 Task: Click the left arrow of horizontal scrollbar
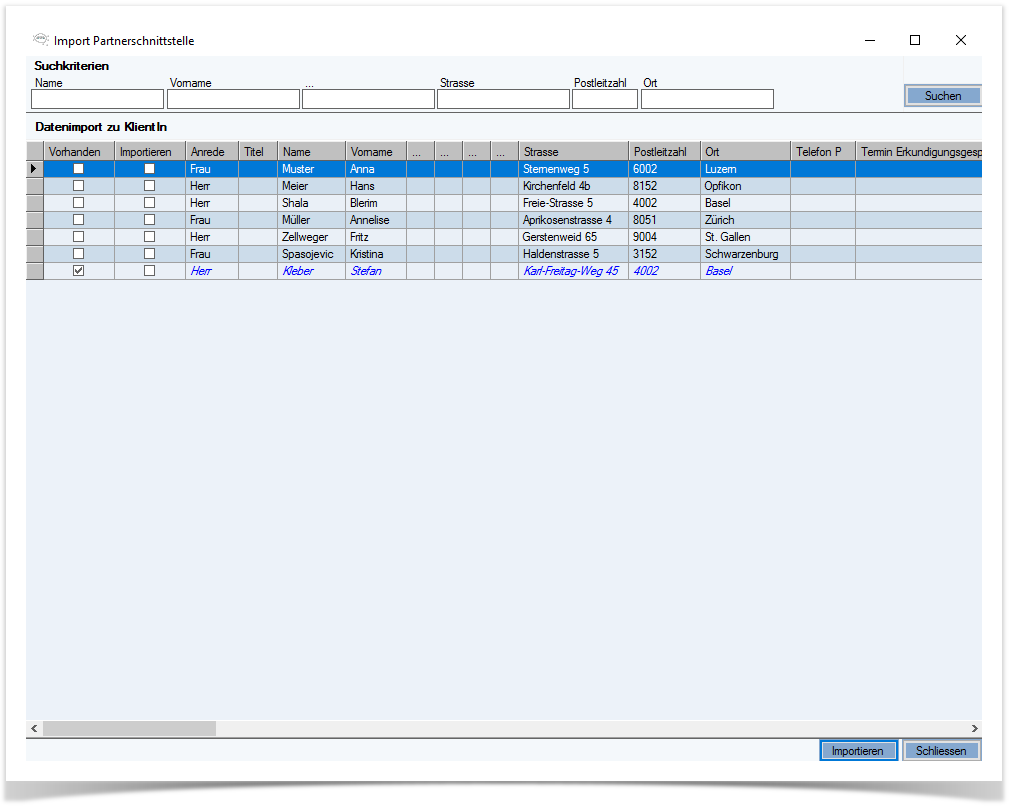coord(34,728)
